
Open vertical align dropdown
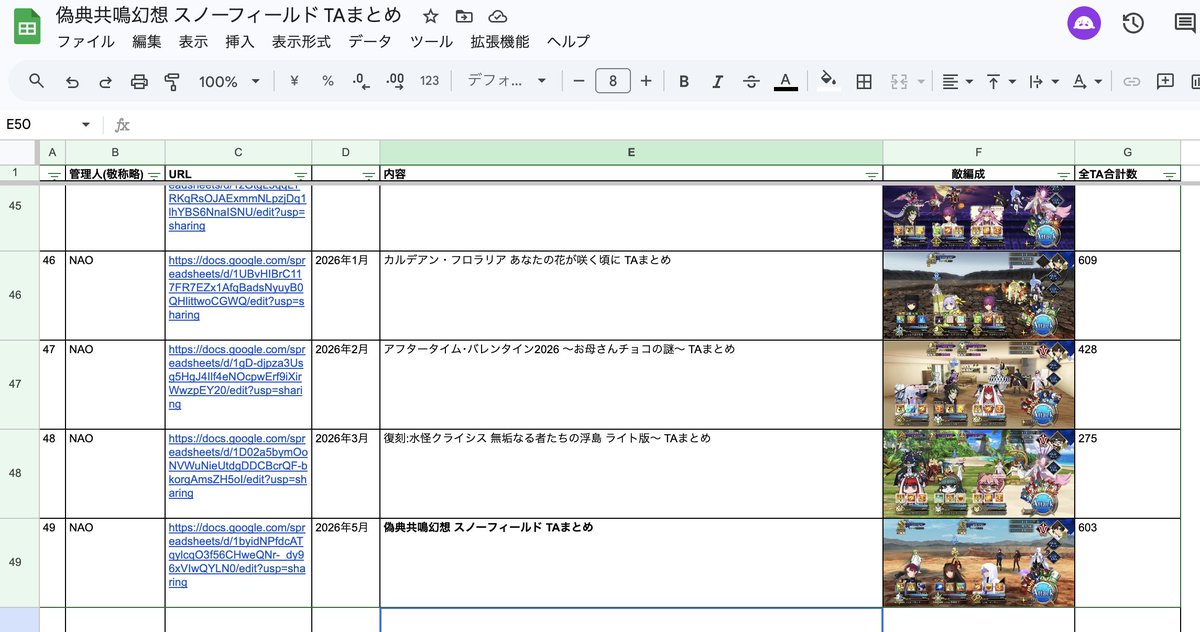click(1001, 81)
